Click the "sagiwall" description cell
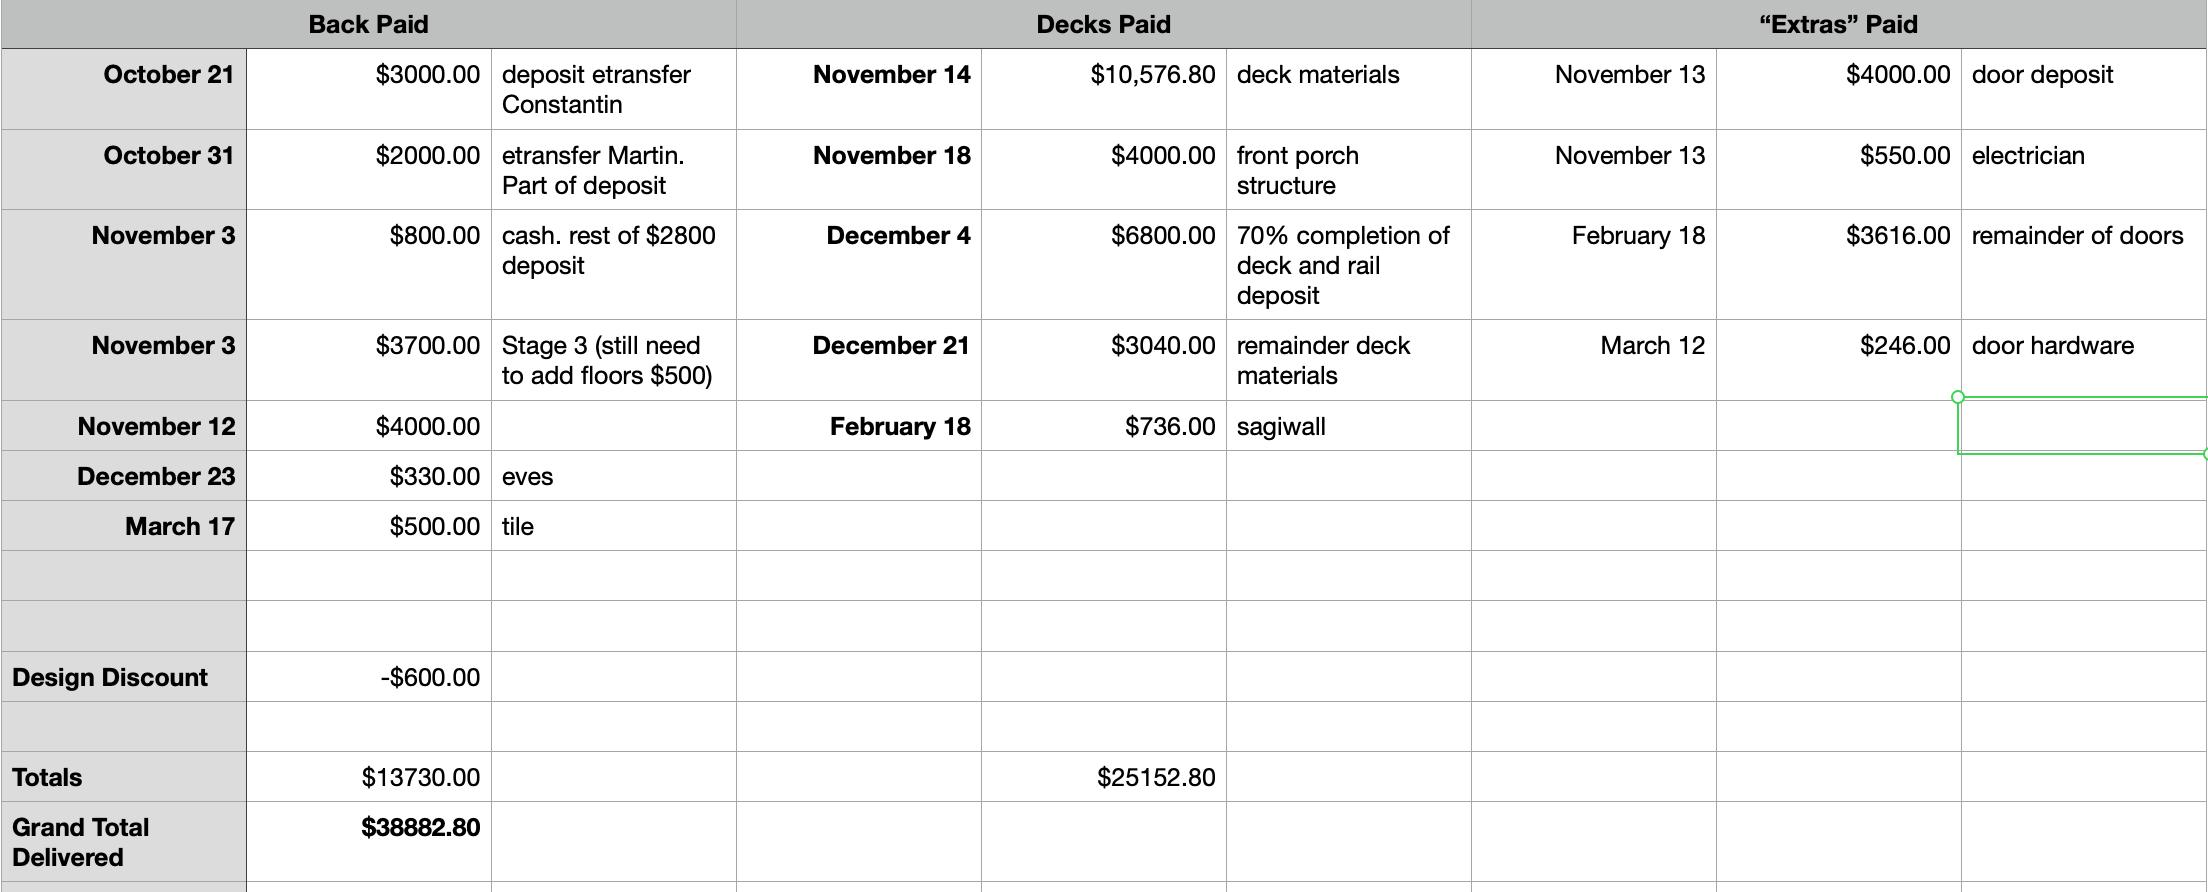The image size is (2208, 892). [1281, 427]
